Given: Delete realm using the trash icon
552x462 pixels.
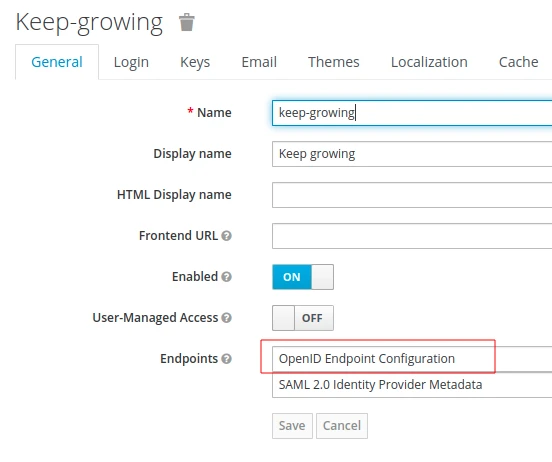Looking at the screenshot, I should (186, 23).
